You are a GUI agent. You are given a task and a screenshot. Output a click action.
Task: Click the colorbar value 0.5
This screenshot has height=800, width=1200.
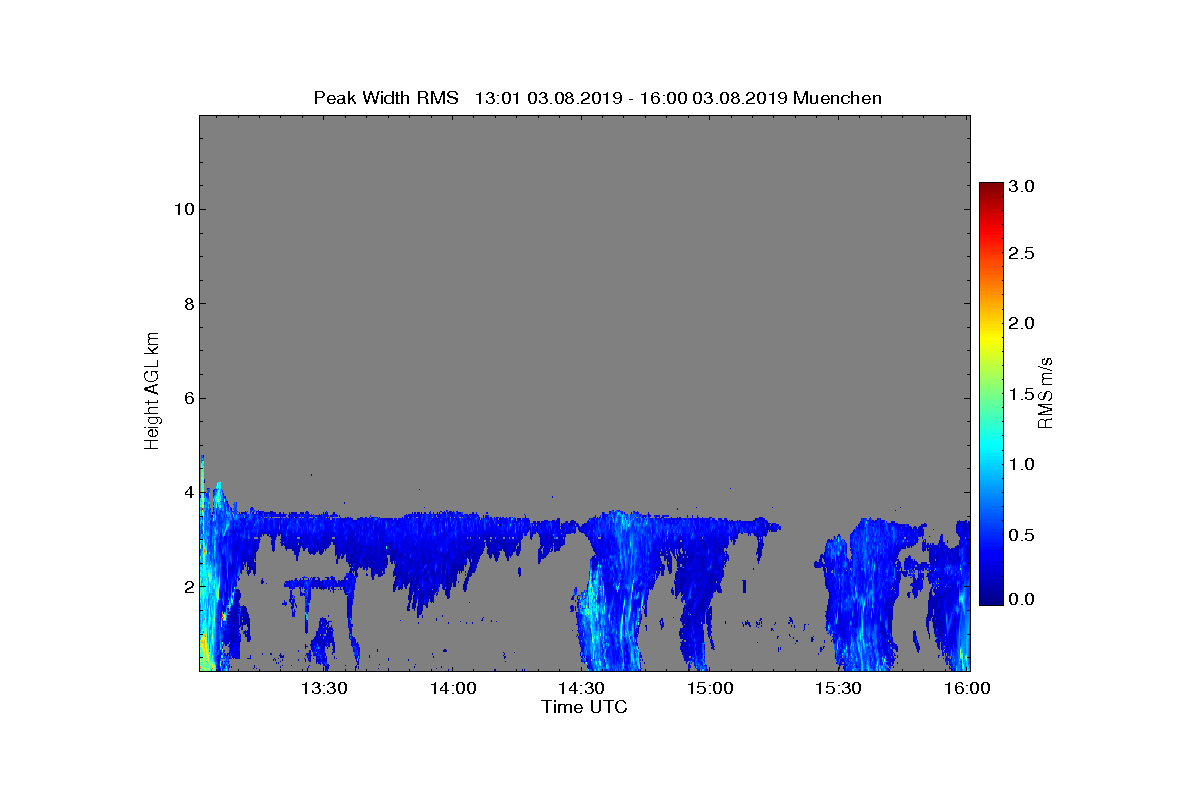(x=1021, y=535)
